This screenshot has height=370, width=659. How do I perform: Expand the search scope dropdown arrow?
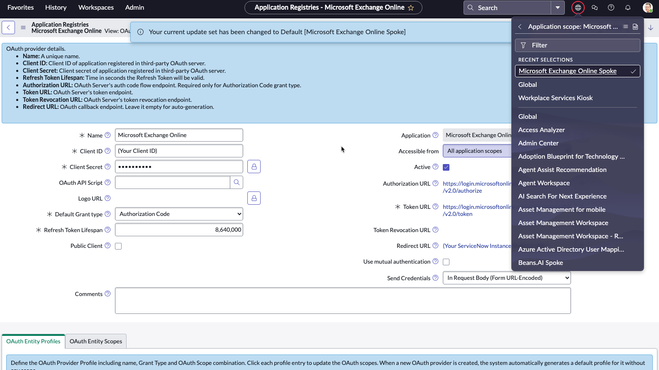coord(557,8)
